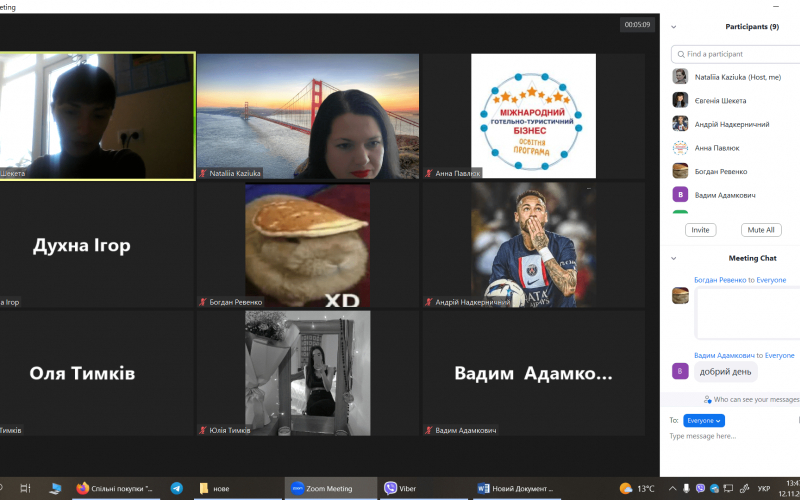This screenshot has height=500, width=800.
Task: Click Євгенія Шекета's avatar in participants list
Action: pyautogui.click(x=680, y=100)
